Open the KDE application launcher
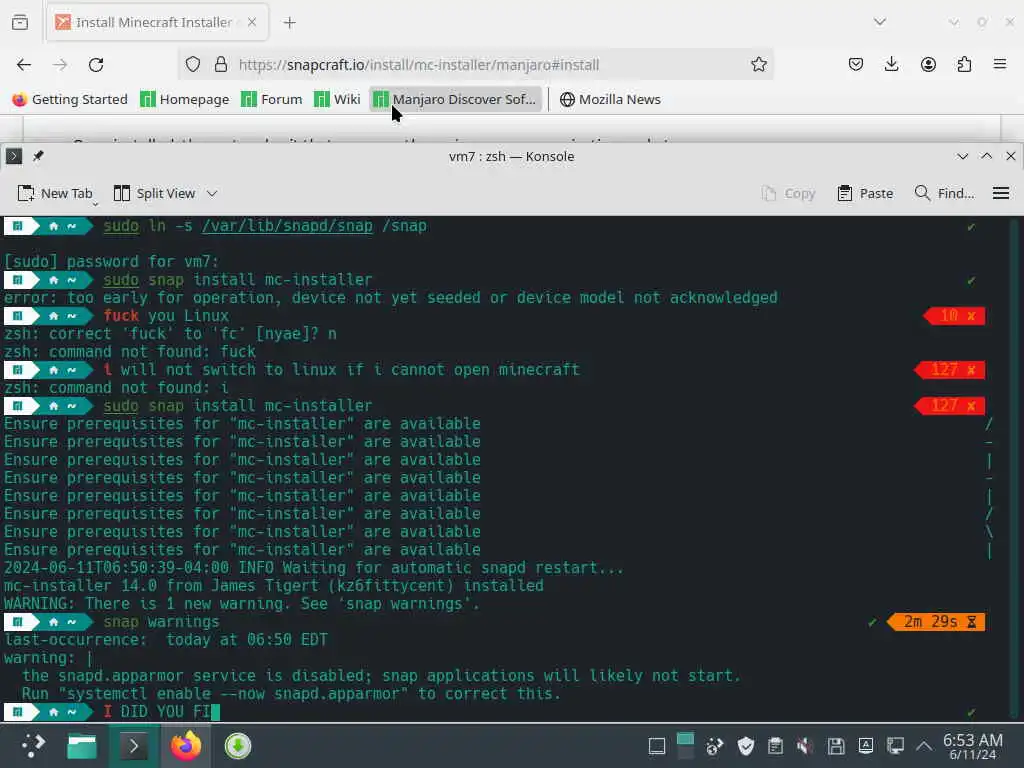 [32, 746]
